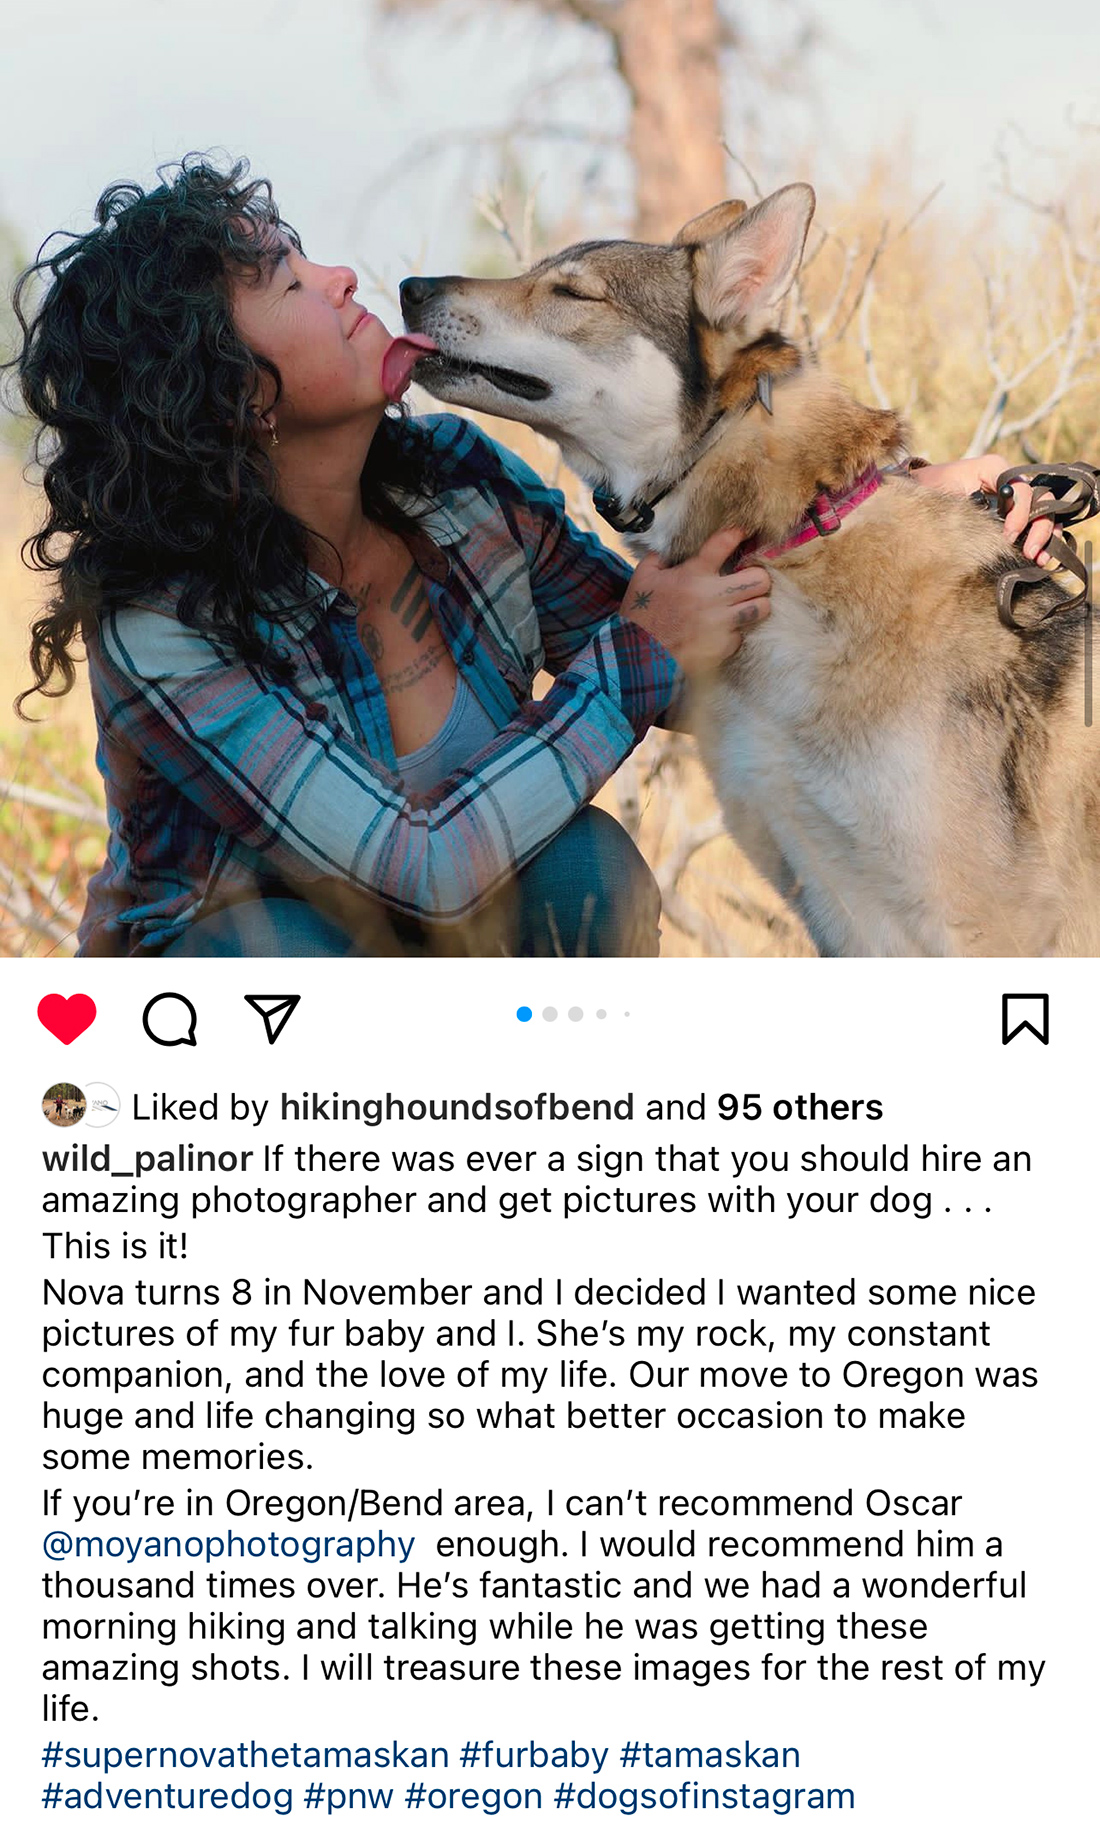
Task: Open comments with speech bubble icon
Action: [x=170, y=1019]
